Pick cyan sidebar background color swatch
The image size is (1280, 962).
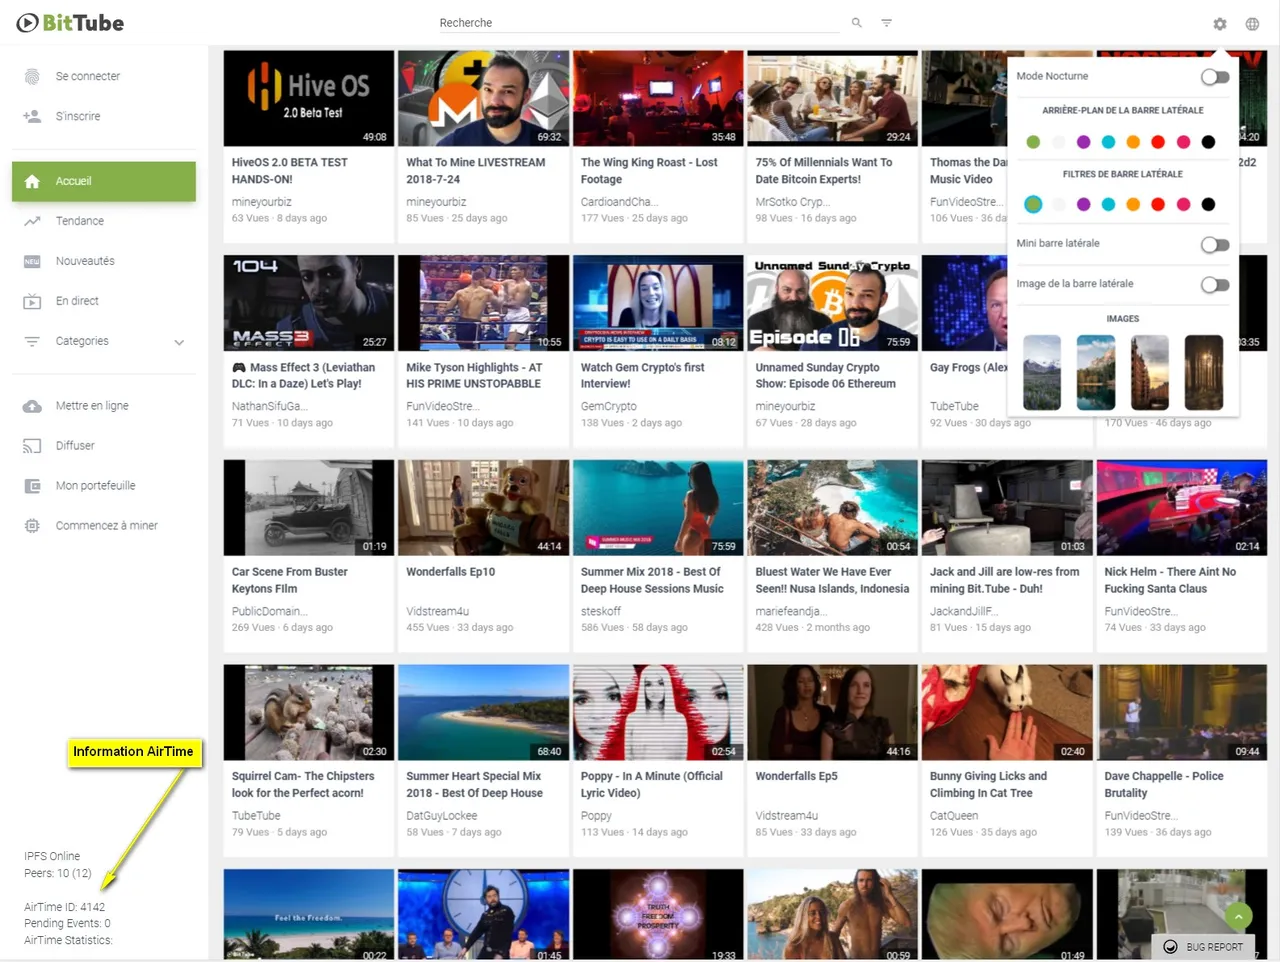tap(1108, 142)
